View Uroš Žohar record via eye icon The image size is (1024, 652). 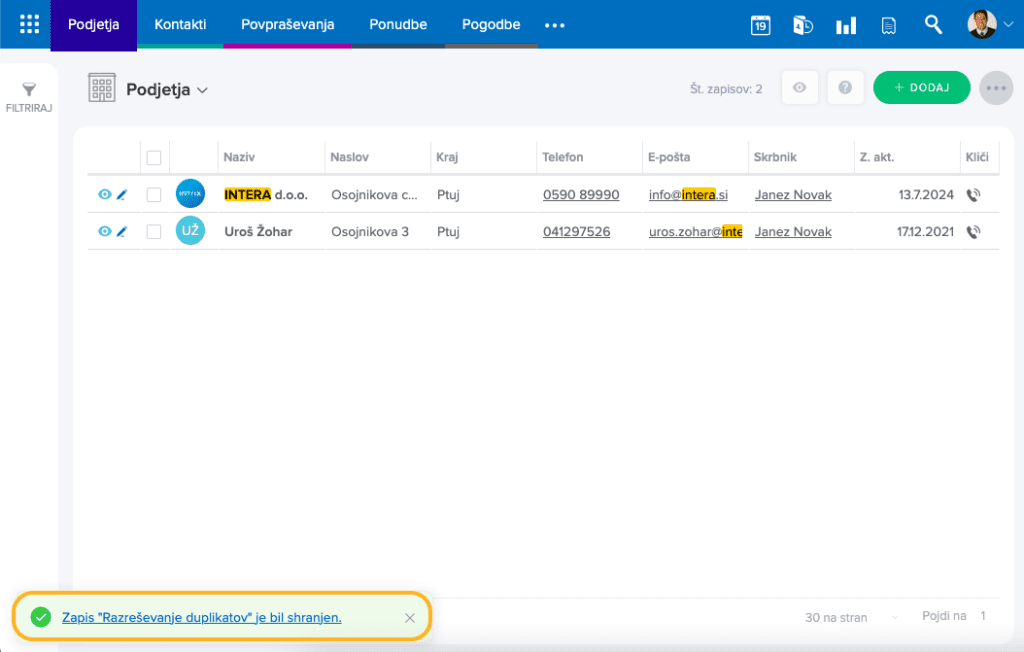(x=105, y=232)
